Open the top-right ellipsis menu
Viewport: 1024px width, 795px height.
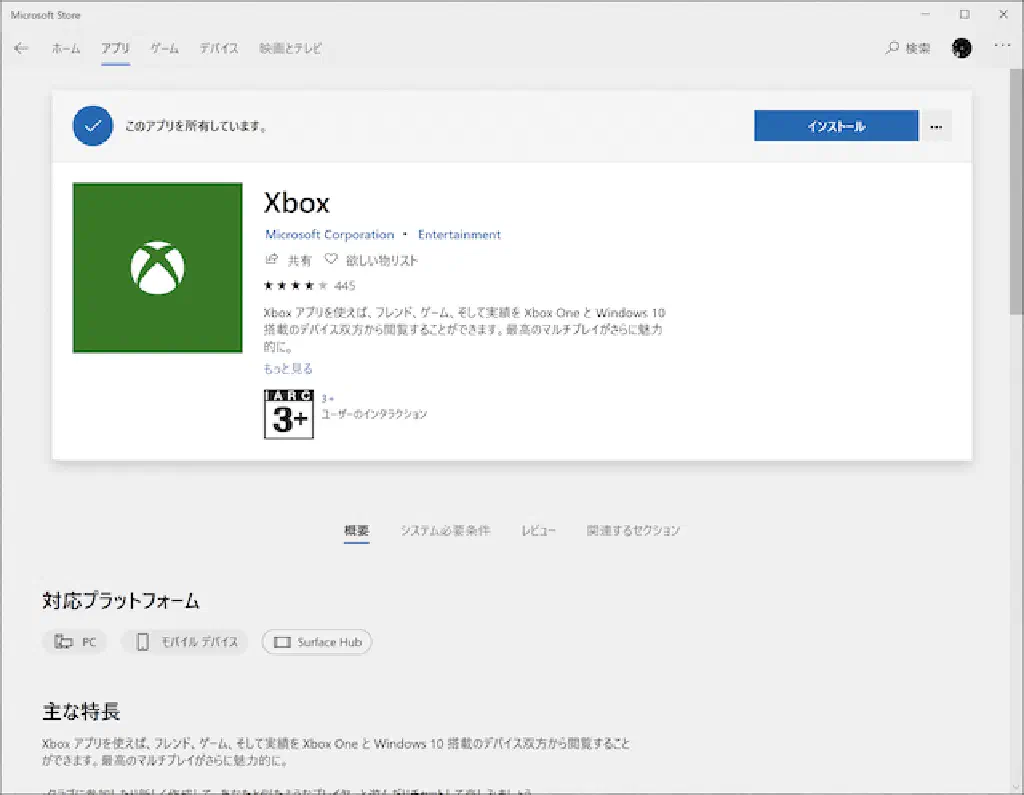pos(1002,47)
